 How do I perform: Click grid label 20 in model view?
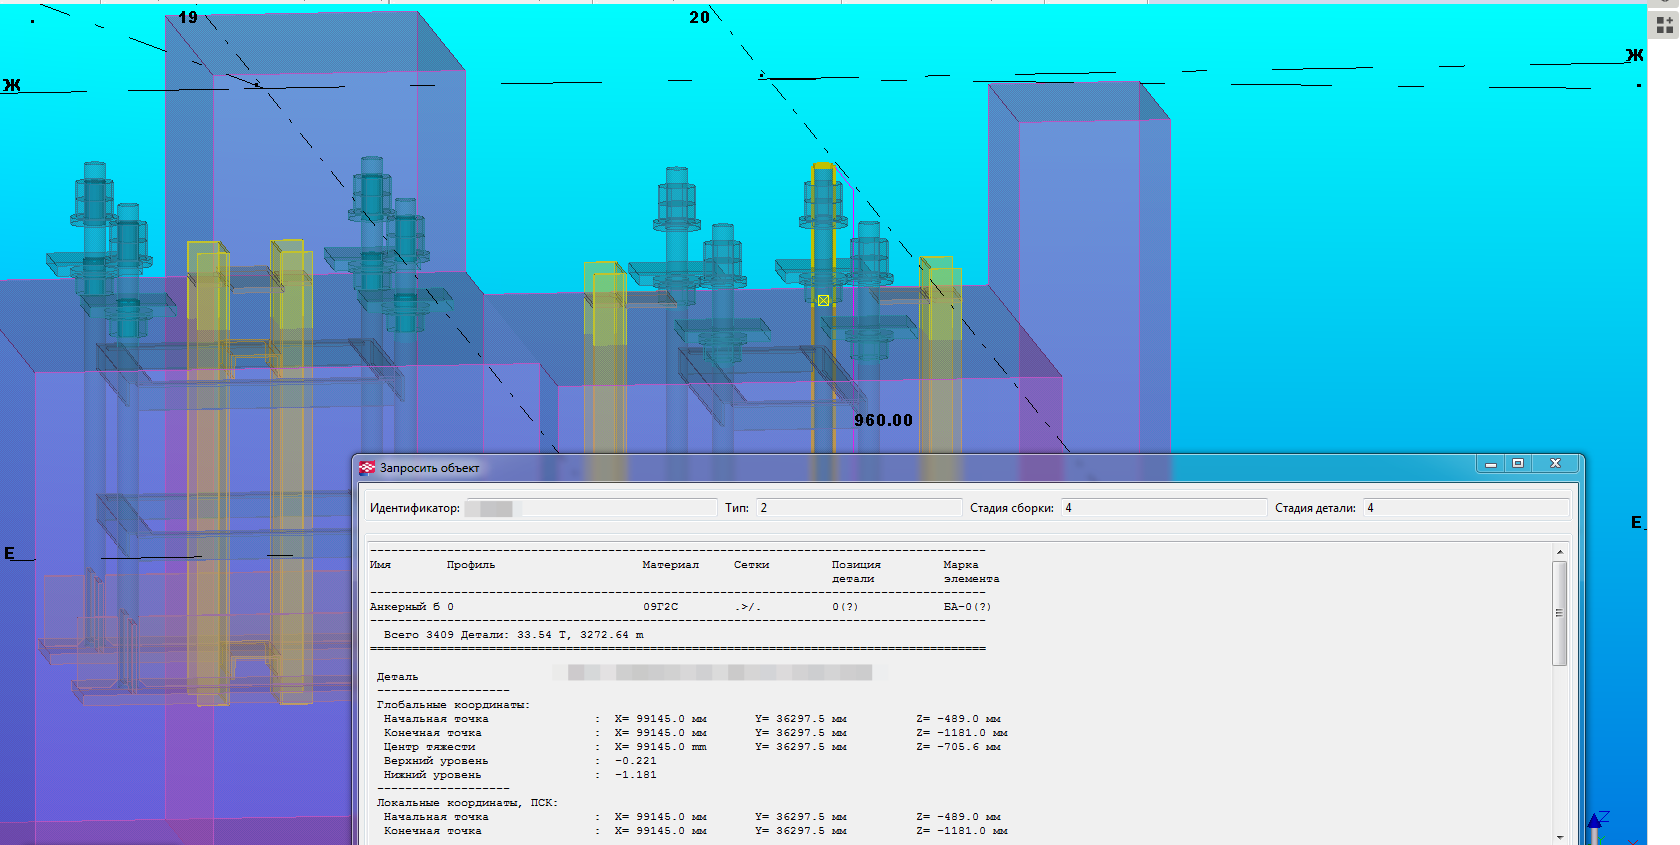[699, 17]
